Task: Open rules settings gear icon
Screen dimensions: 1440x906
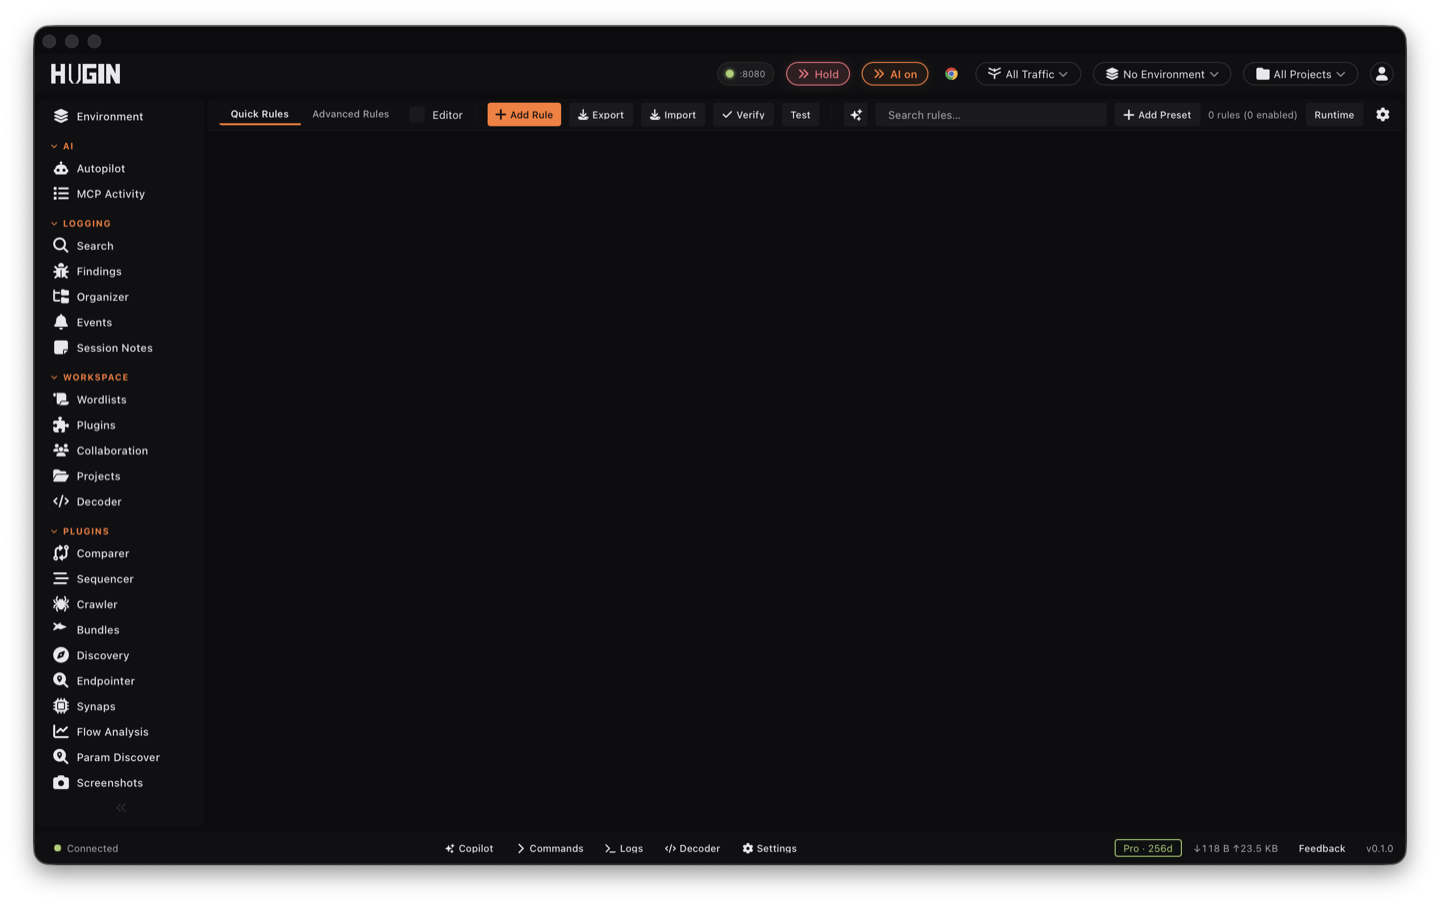Action: (x=1383, y=115)
